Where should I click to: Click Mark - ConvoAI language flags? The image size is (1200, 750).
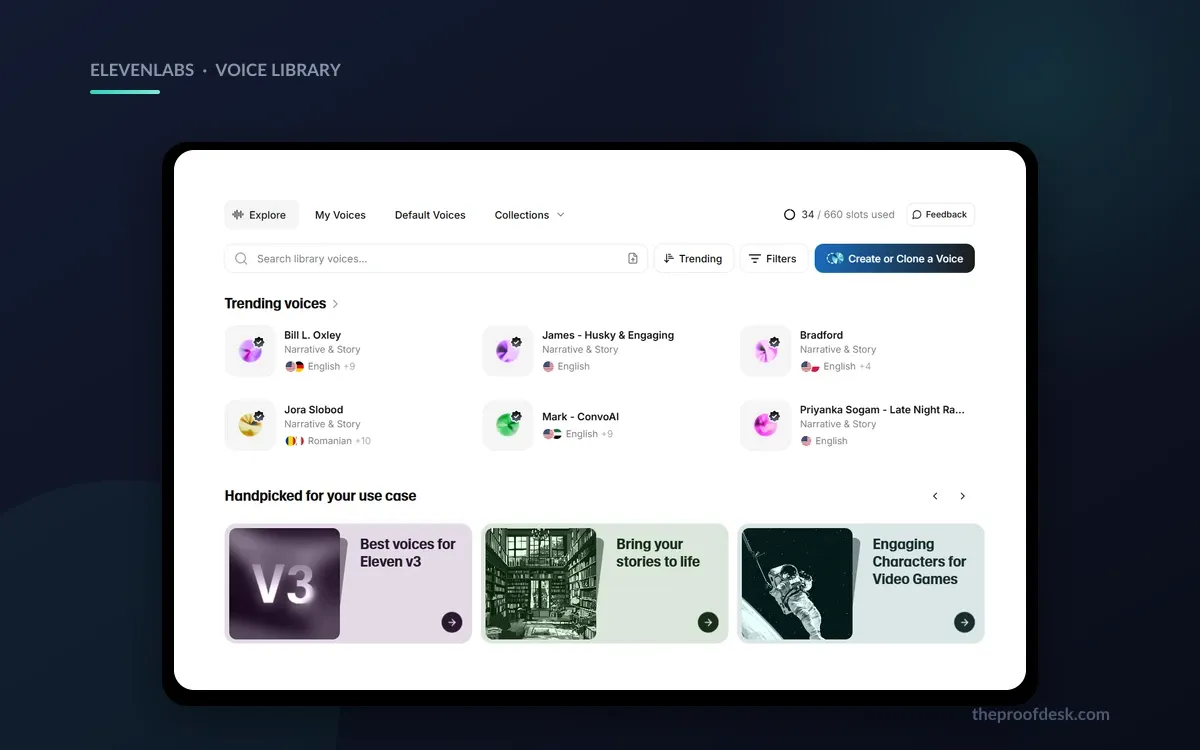552,434
